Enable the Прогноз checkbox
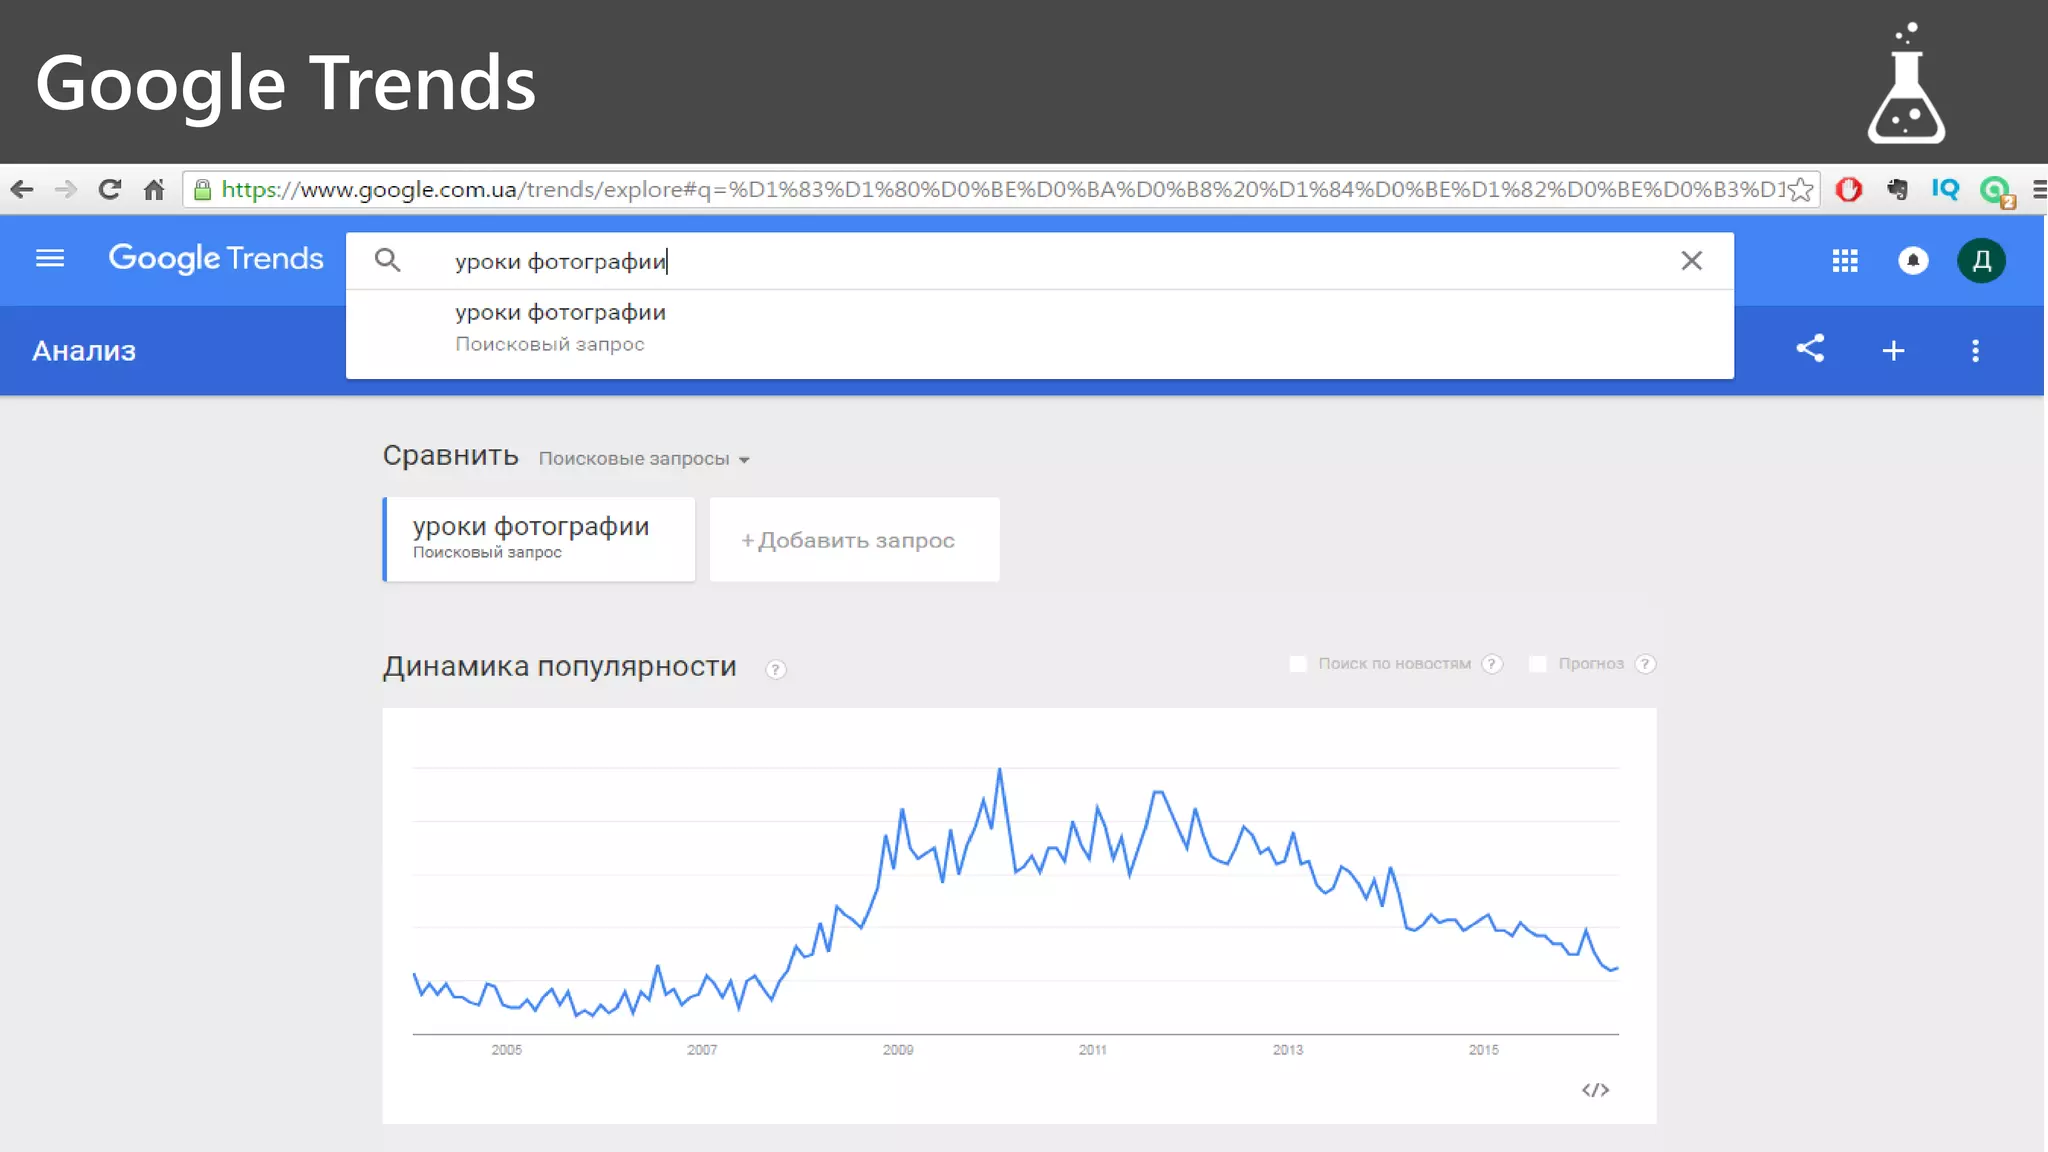The image size is (2048, 1152). [1538, 663]
